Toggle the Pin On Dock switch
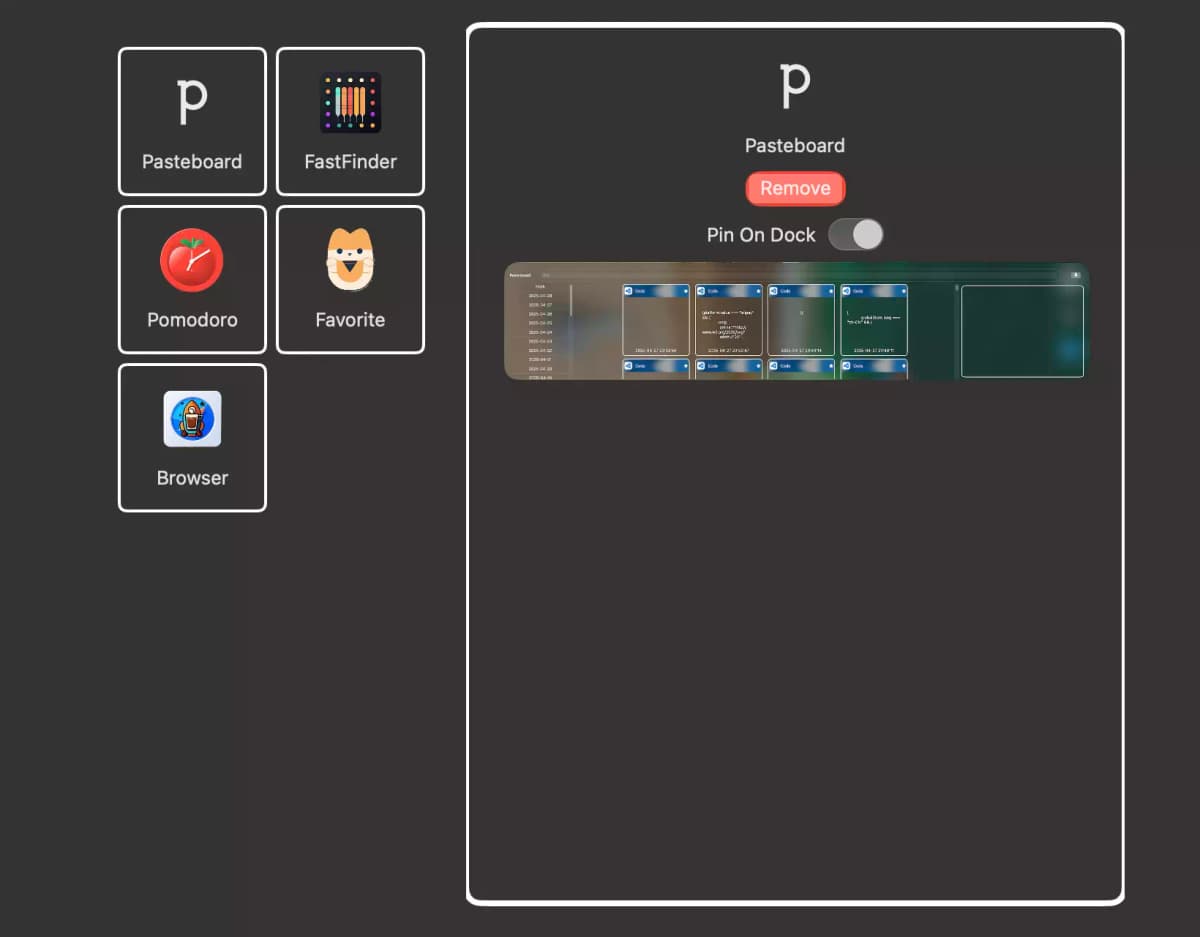The image size is (1200, 937). click(856, 235)
